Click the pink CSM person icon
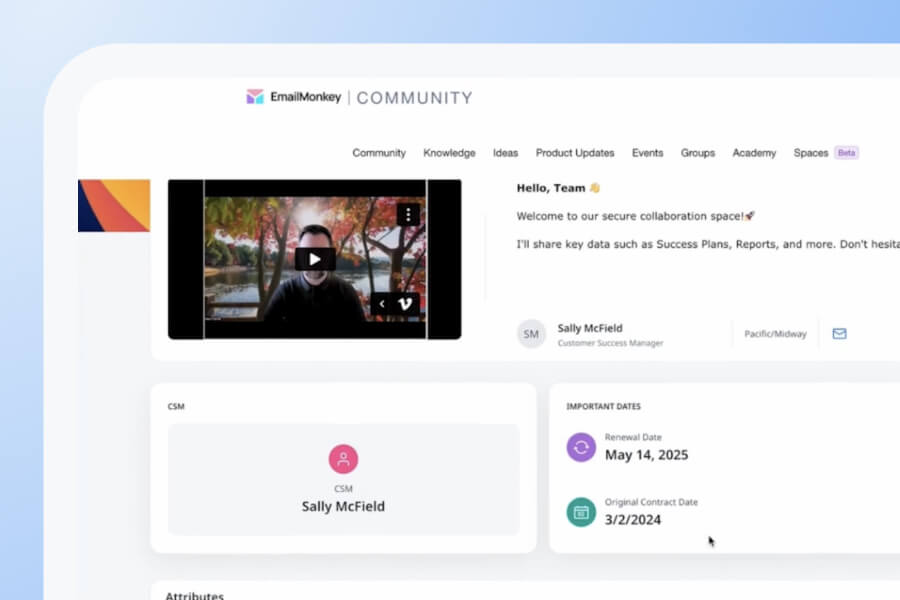900x600 pixels. pyautogui.click(x=343, y=459)
